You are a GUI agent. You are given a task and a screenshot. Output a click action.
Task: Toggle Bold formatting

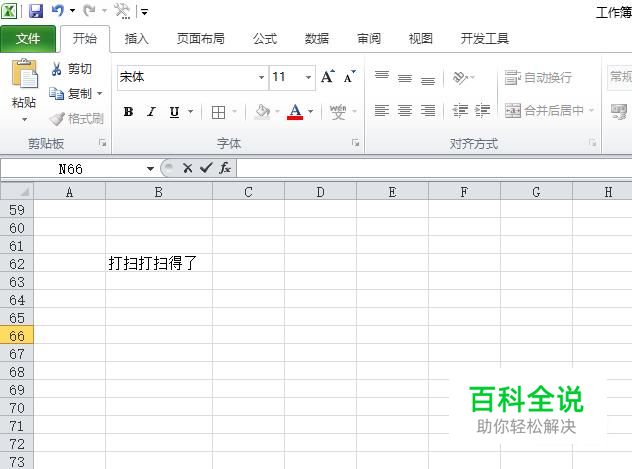click(x=128, y=112)
